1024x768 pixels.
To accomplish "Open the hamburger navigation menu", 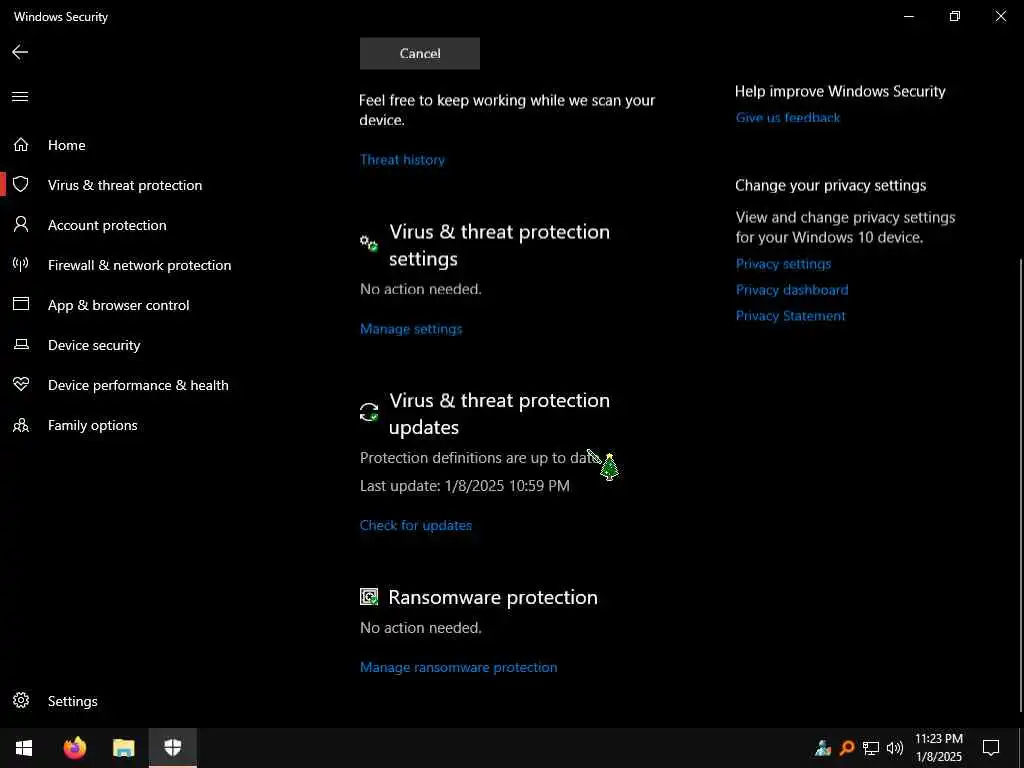I will [x=20, y=97].
